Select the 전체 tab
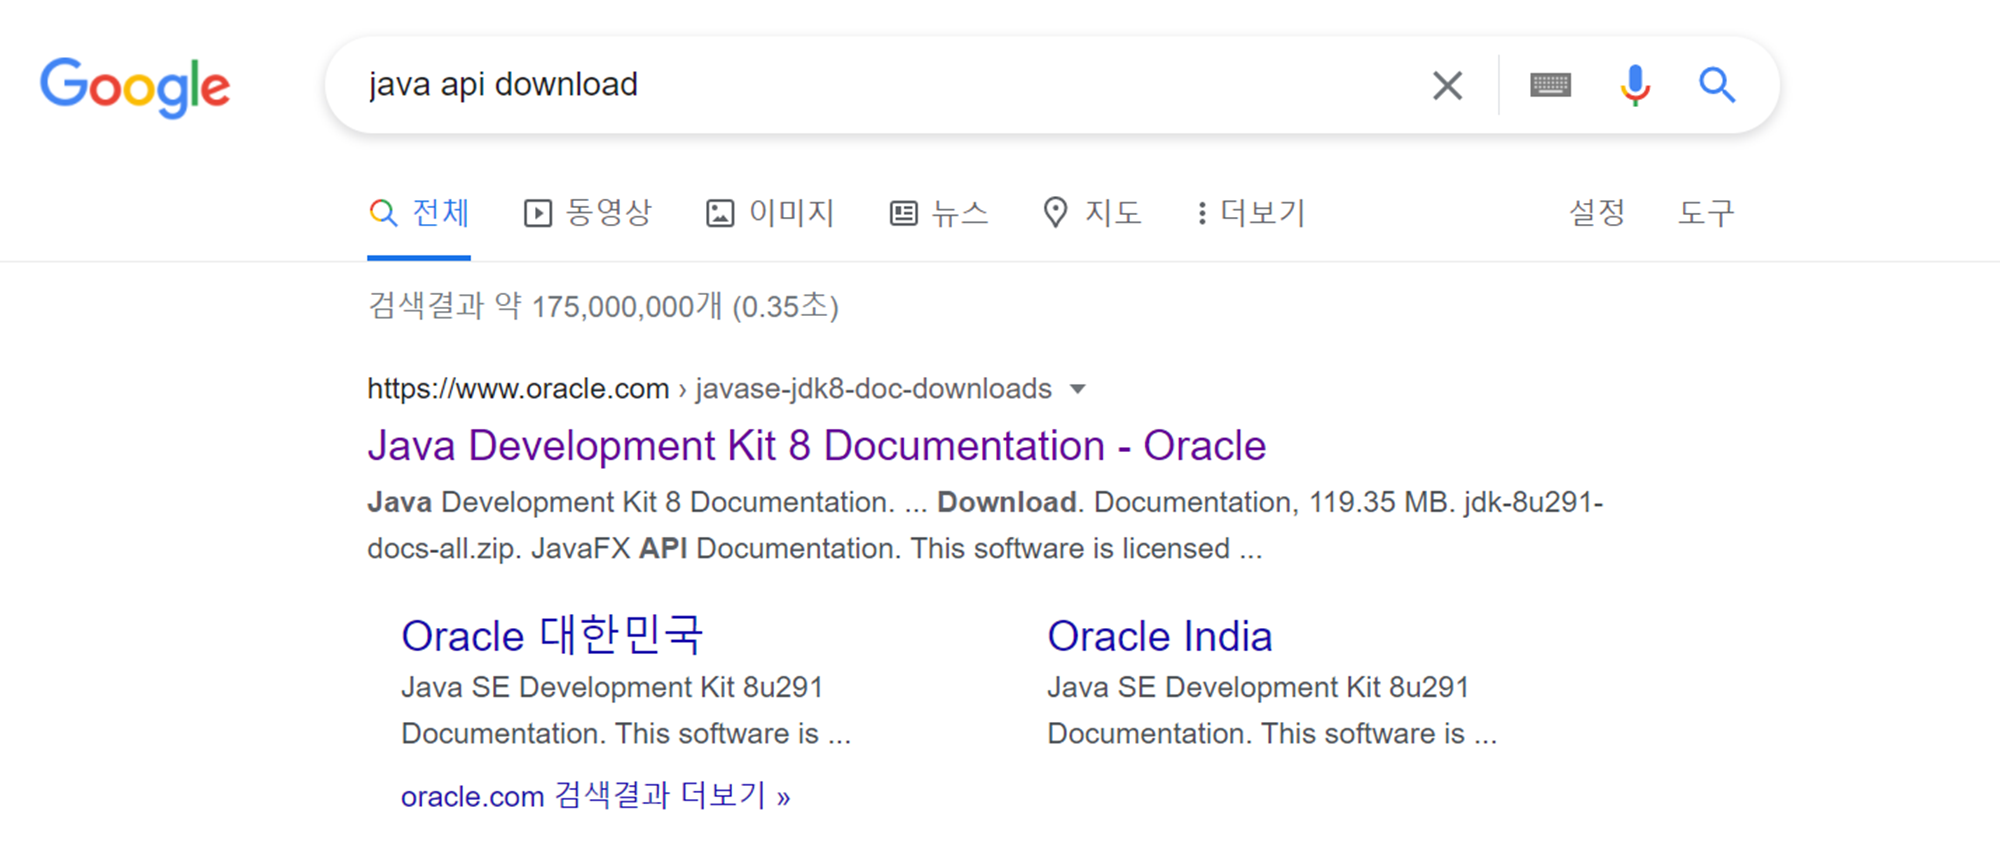 419,212
